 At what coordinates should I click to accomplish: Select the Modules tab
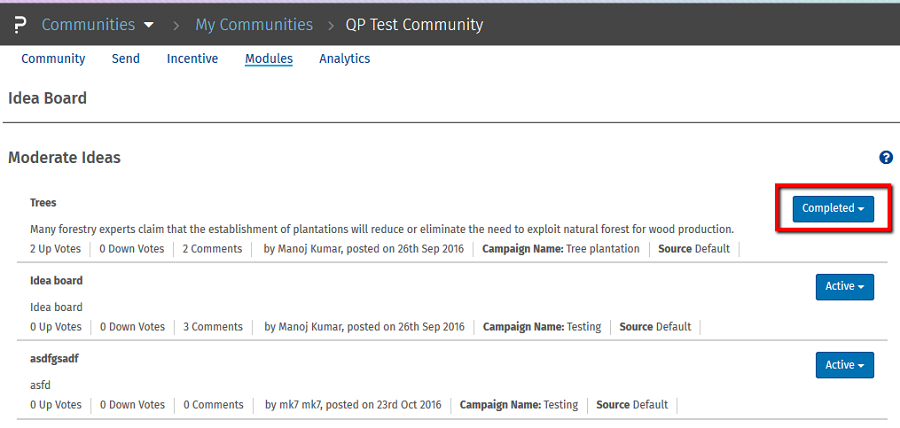tap(269, 59)
